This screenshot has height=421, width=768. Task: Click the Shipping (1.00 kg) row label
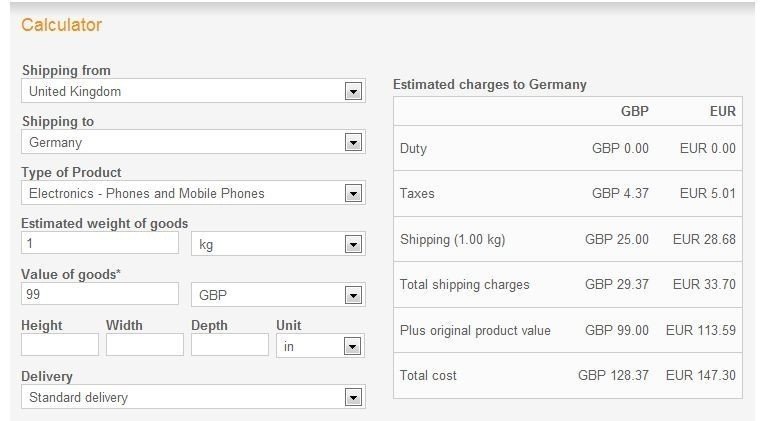453,240
